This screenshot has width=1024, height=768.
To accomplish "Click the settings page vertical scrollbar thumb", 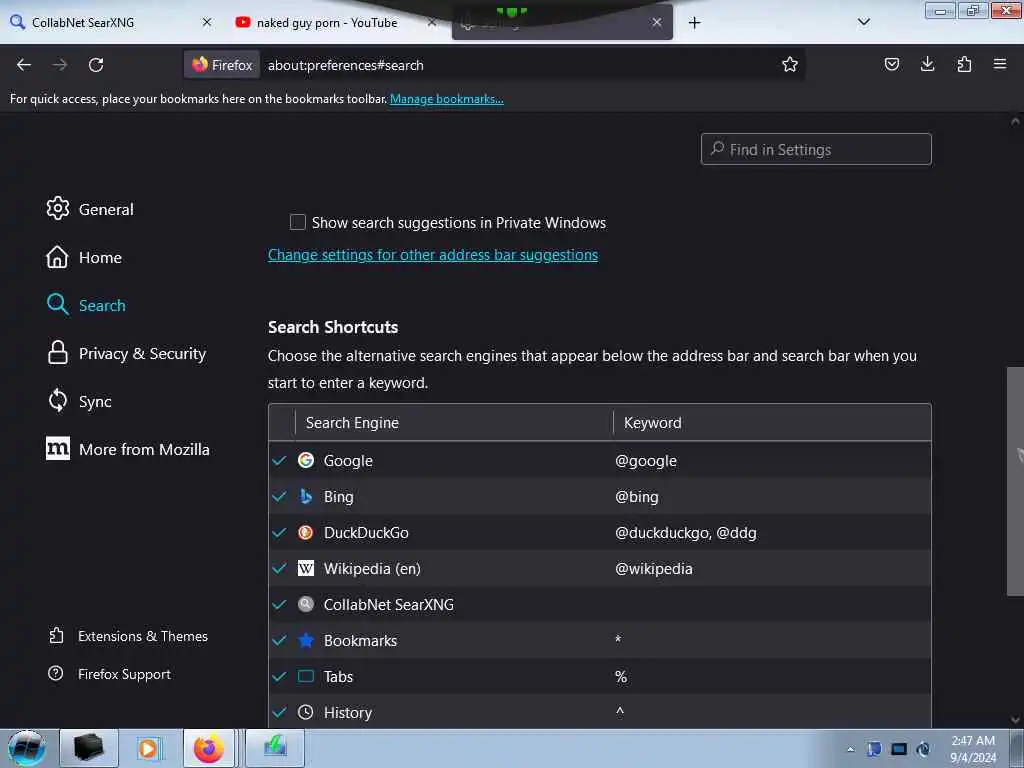I will (1015, 481).
